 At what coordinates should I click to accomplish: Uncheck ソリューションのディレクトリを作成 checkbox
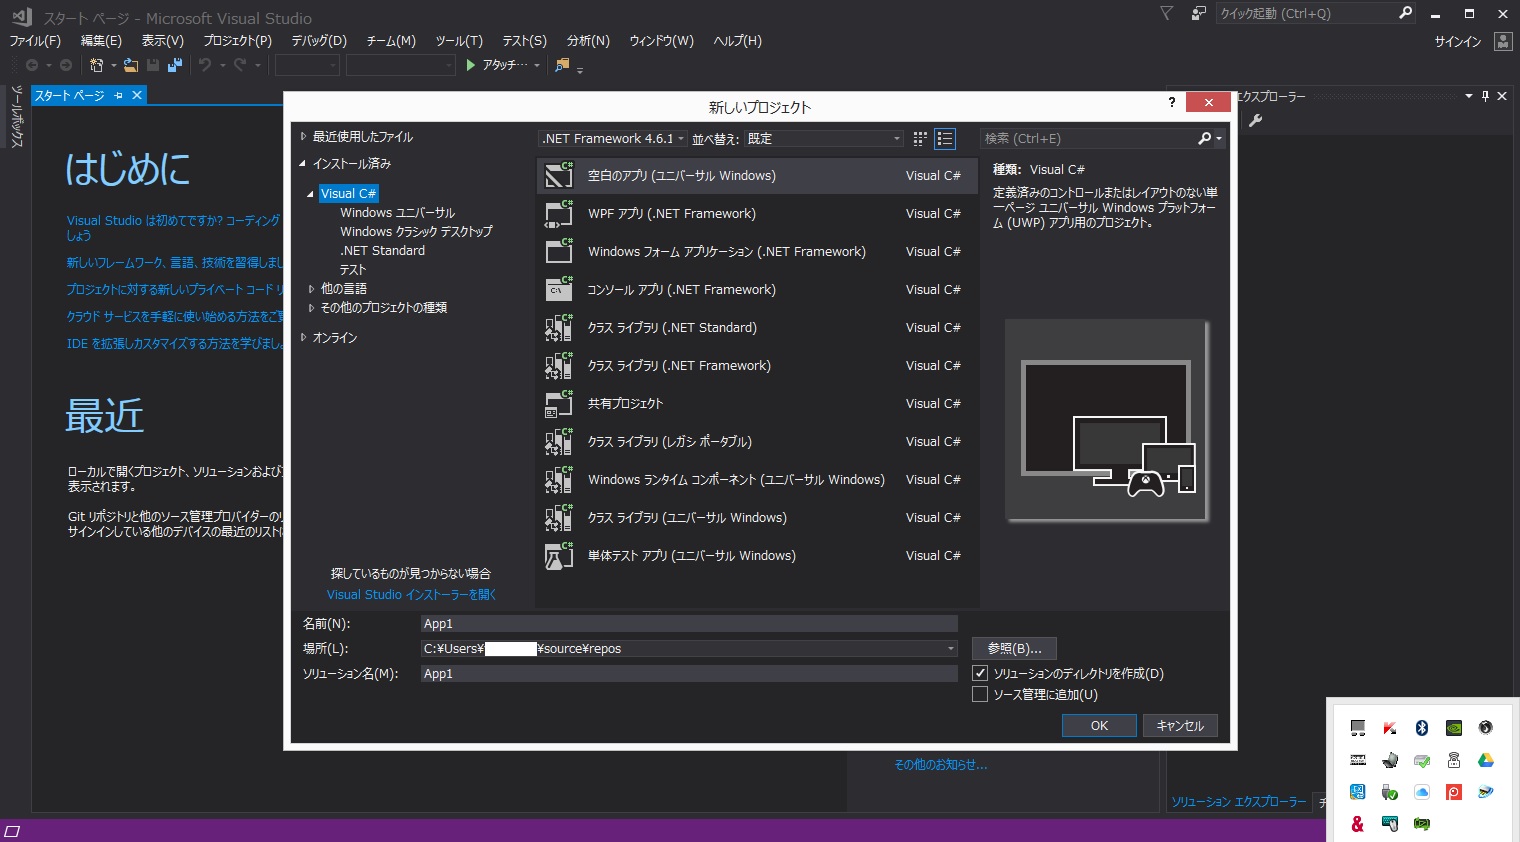980,673
